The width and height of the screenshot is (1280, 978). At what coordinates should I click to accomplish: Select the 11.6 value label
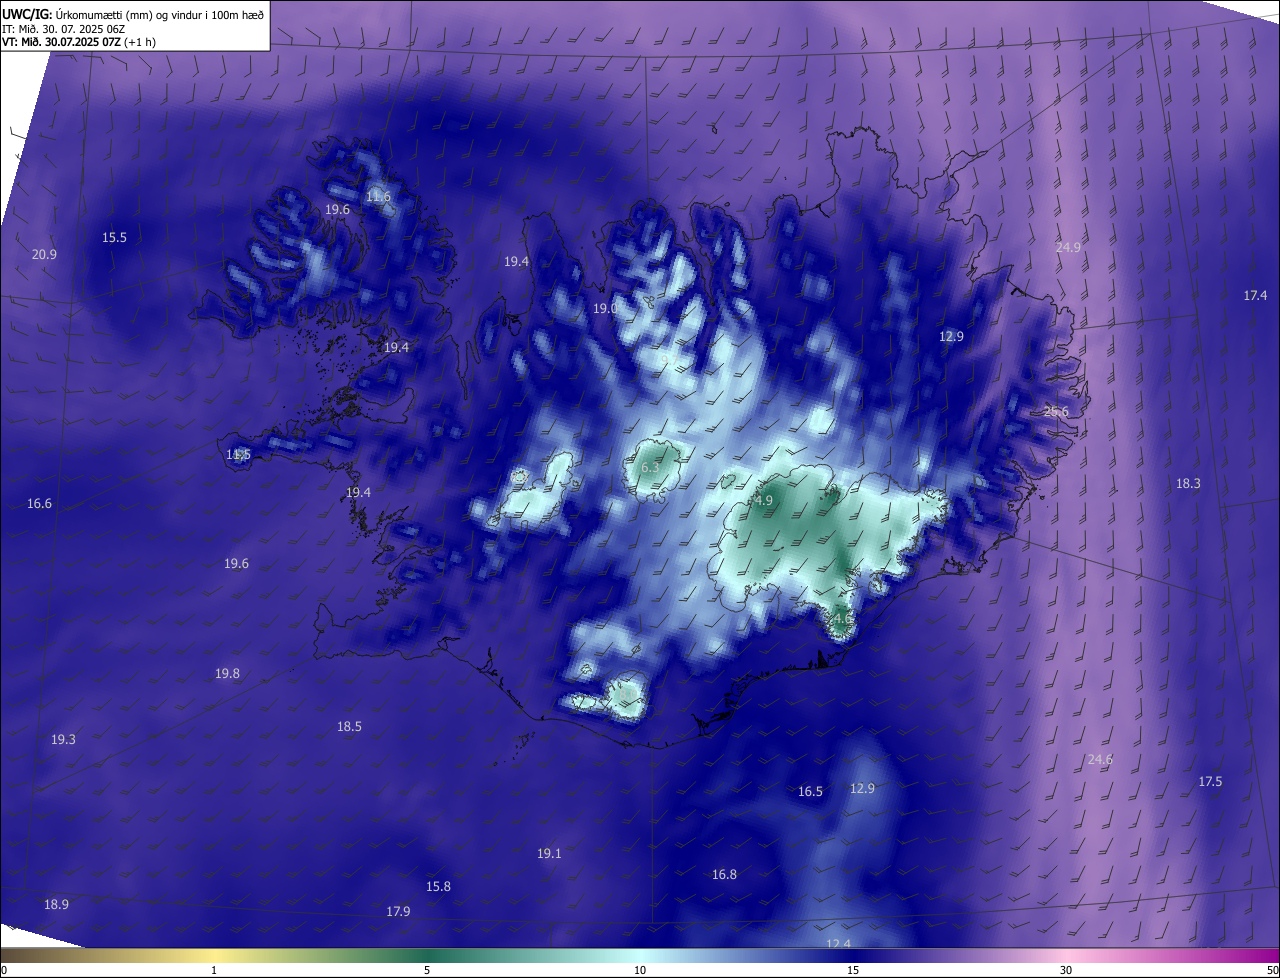coord(378,197)
